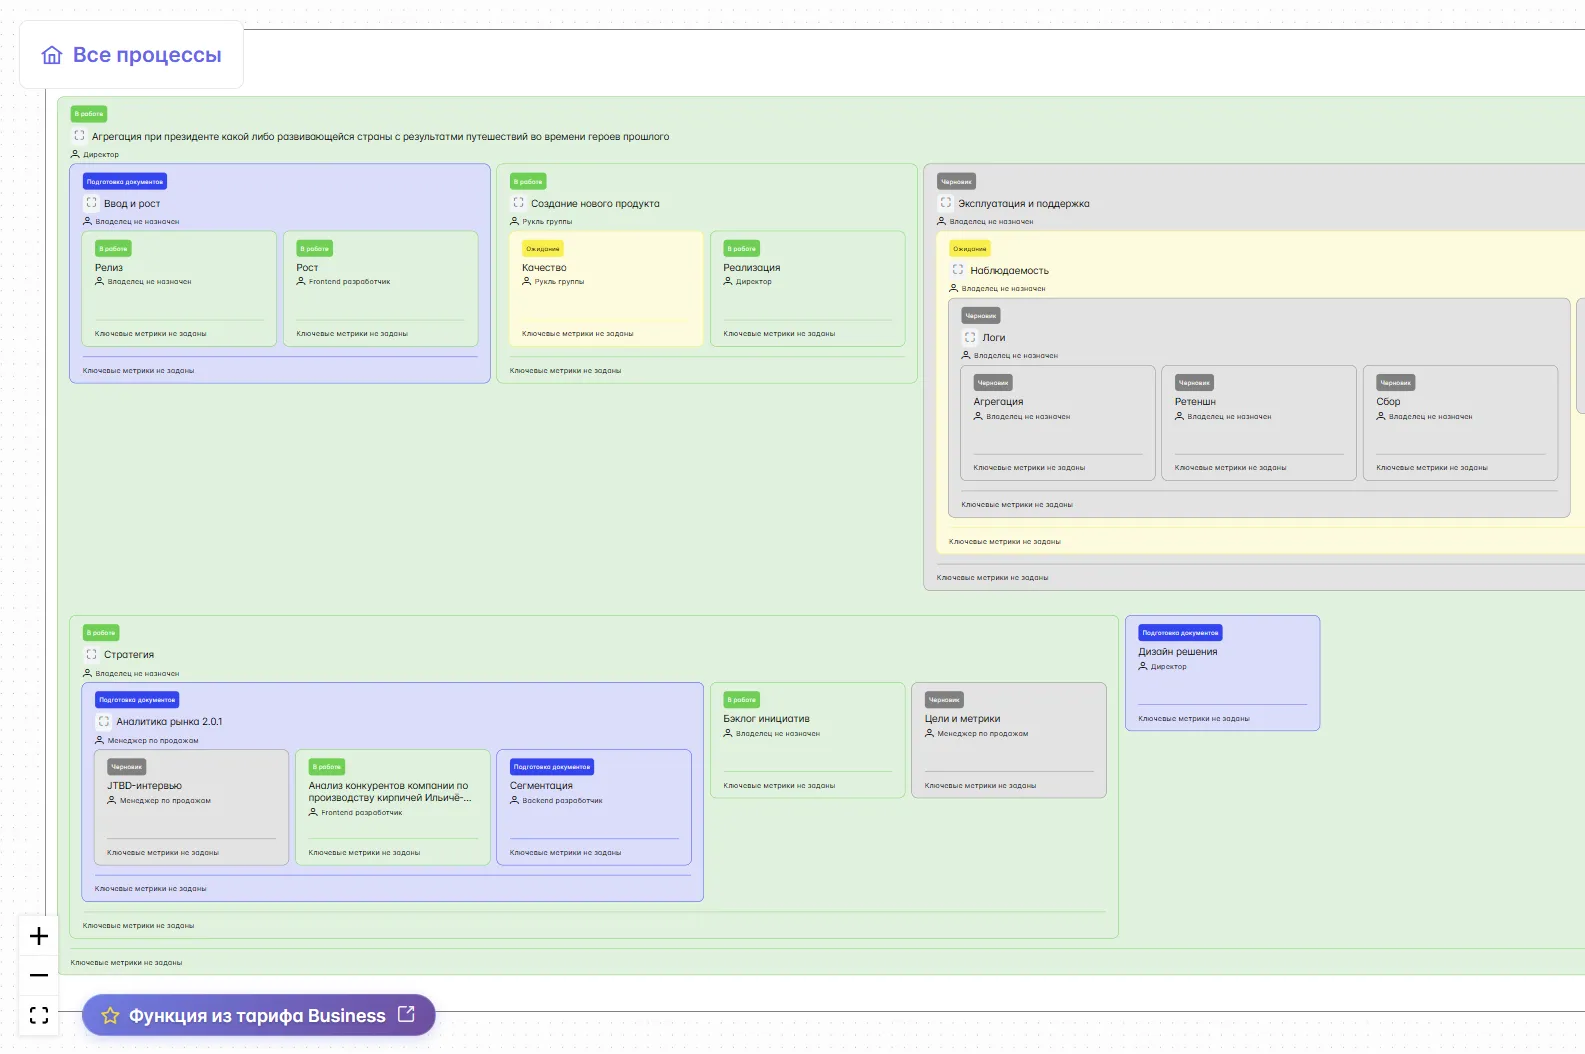Click the frame icon beside Создание нового продукта

click(x=518, y=203)
